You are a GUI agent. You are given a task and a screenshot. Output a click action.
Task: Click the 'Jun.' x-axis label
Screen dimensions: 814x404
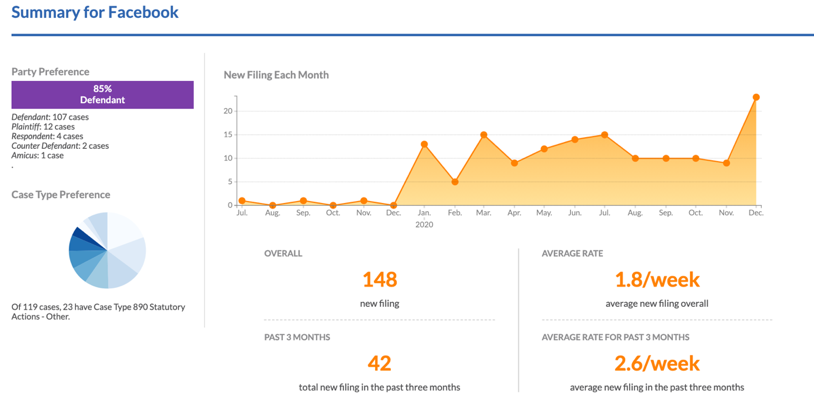click(x=575, y=213)
